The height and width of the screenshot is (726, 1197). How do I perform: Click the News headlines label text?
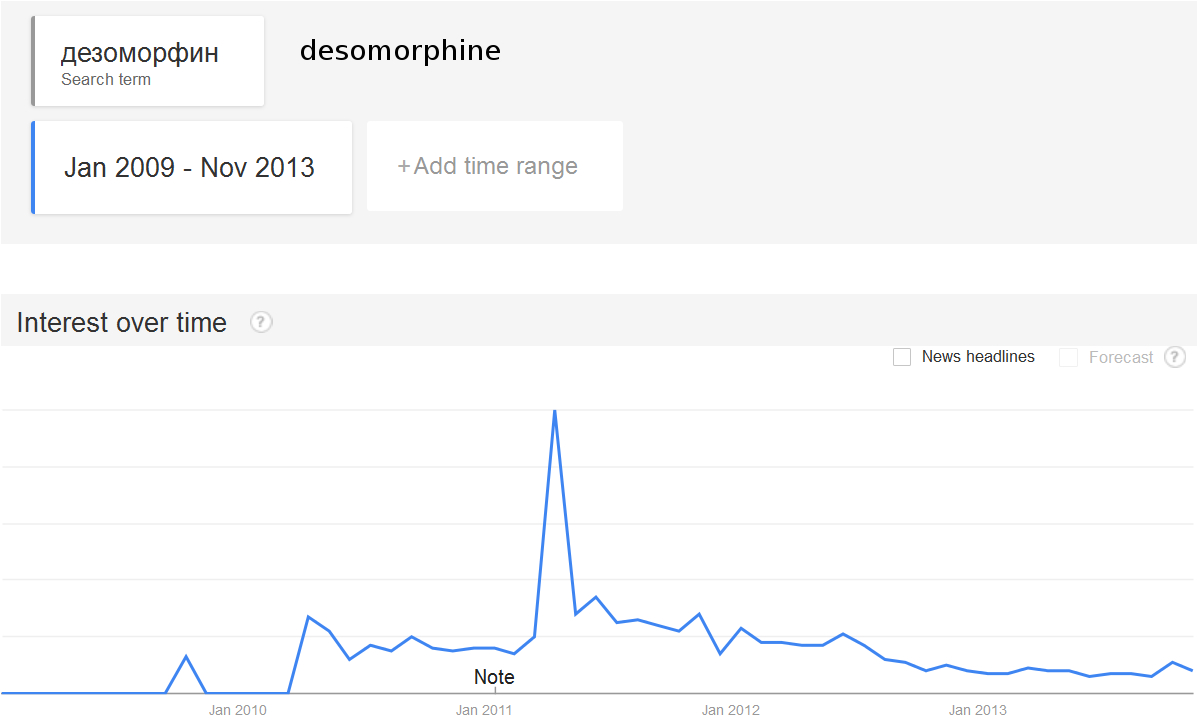(x=978, y=357)
